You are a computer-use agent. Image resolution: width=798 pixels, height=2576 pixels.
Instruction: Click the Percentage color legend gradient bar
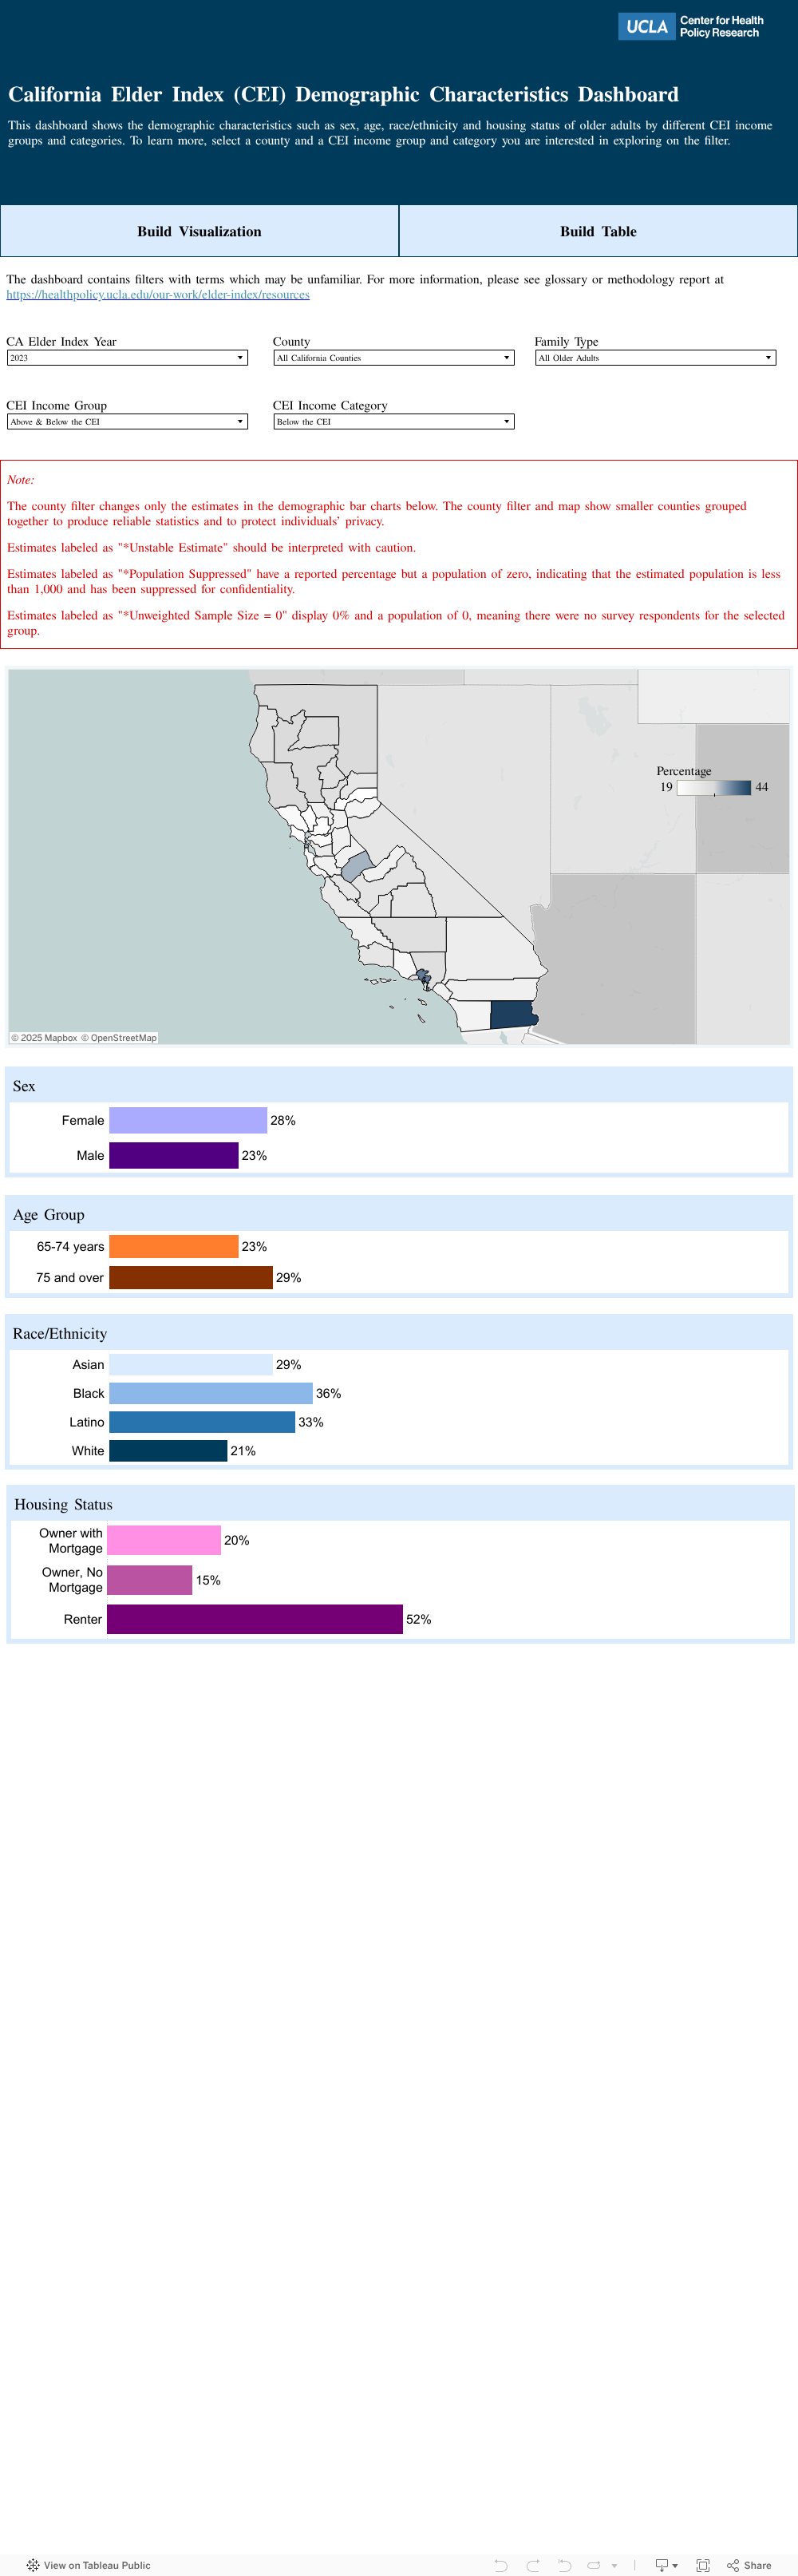713,788
